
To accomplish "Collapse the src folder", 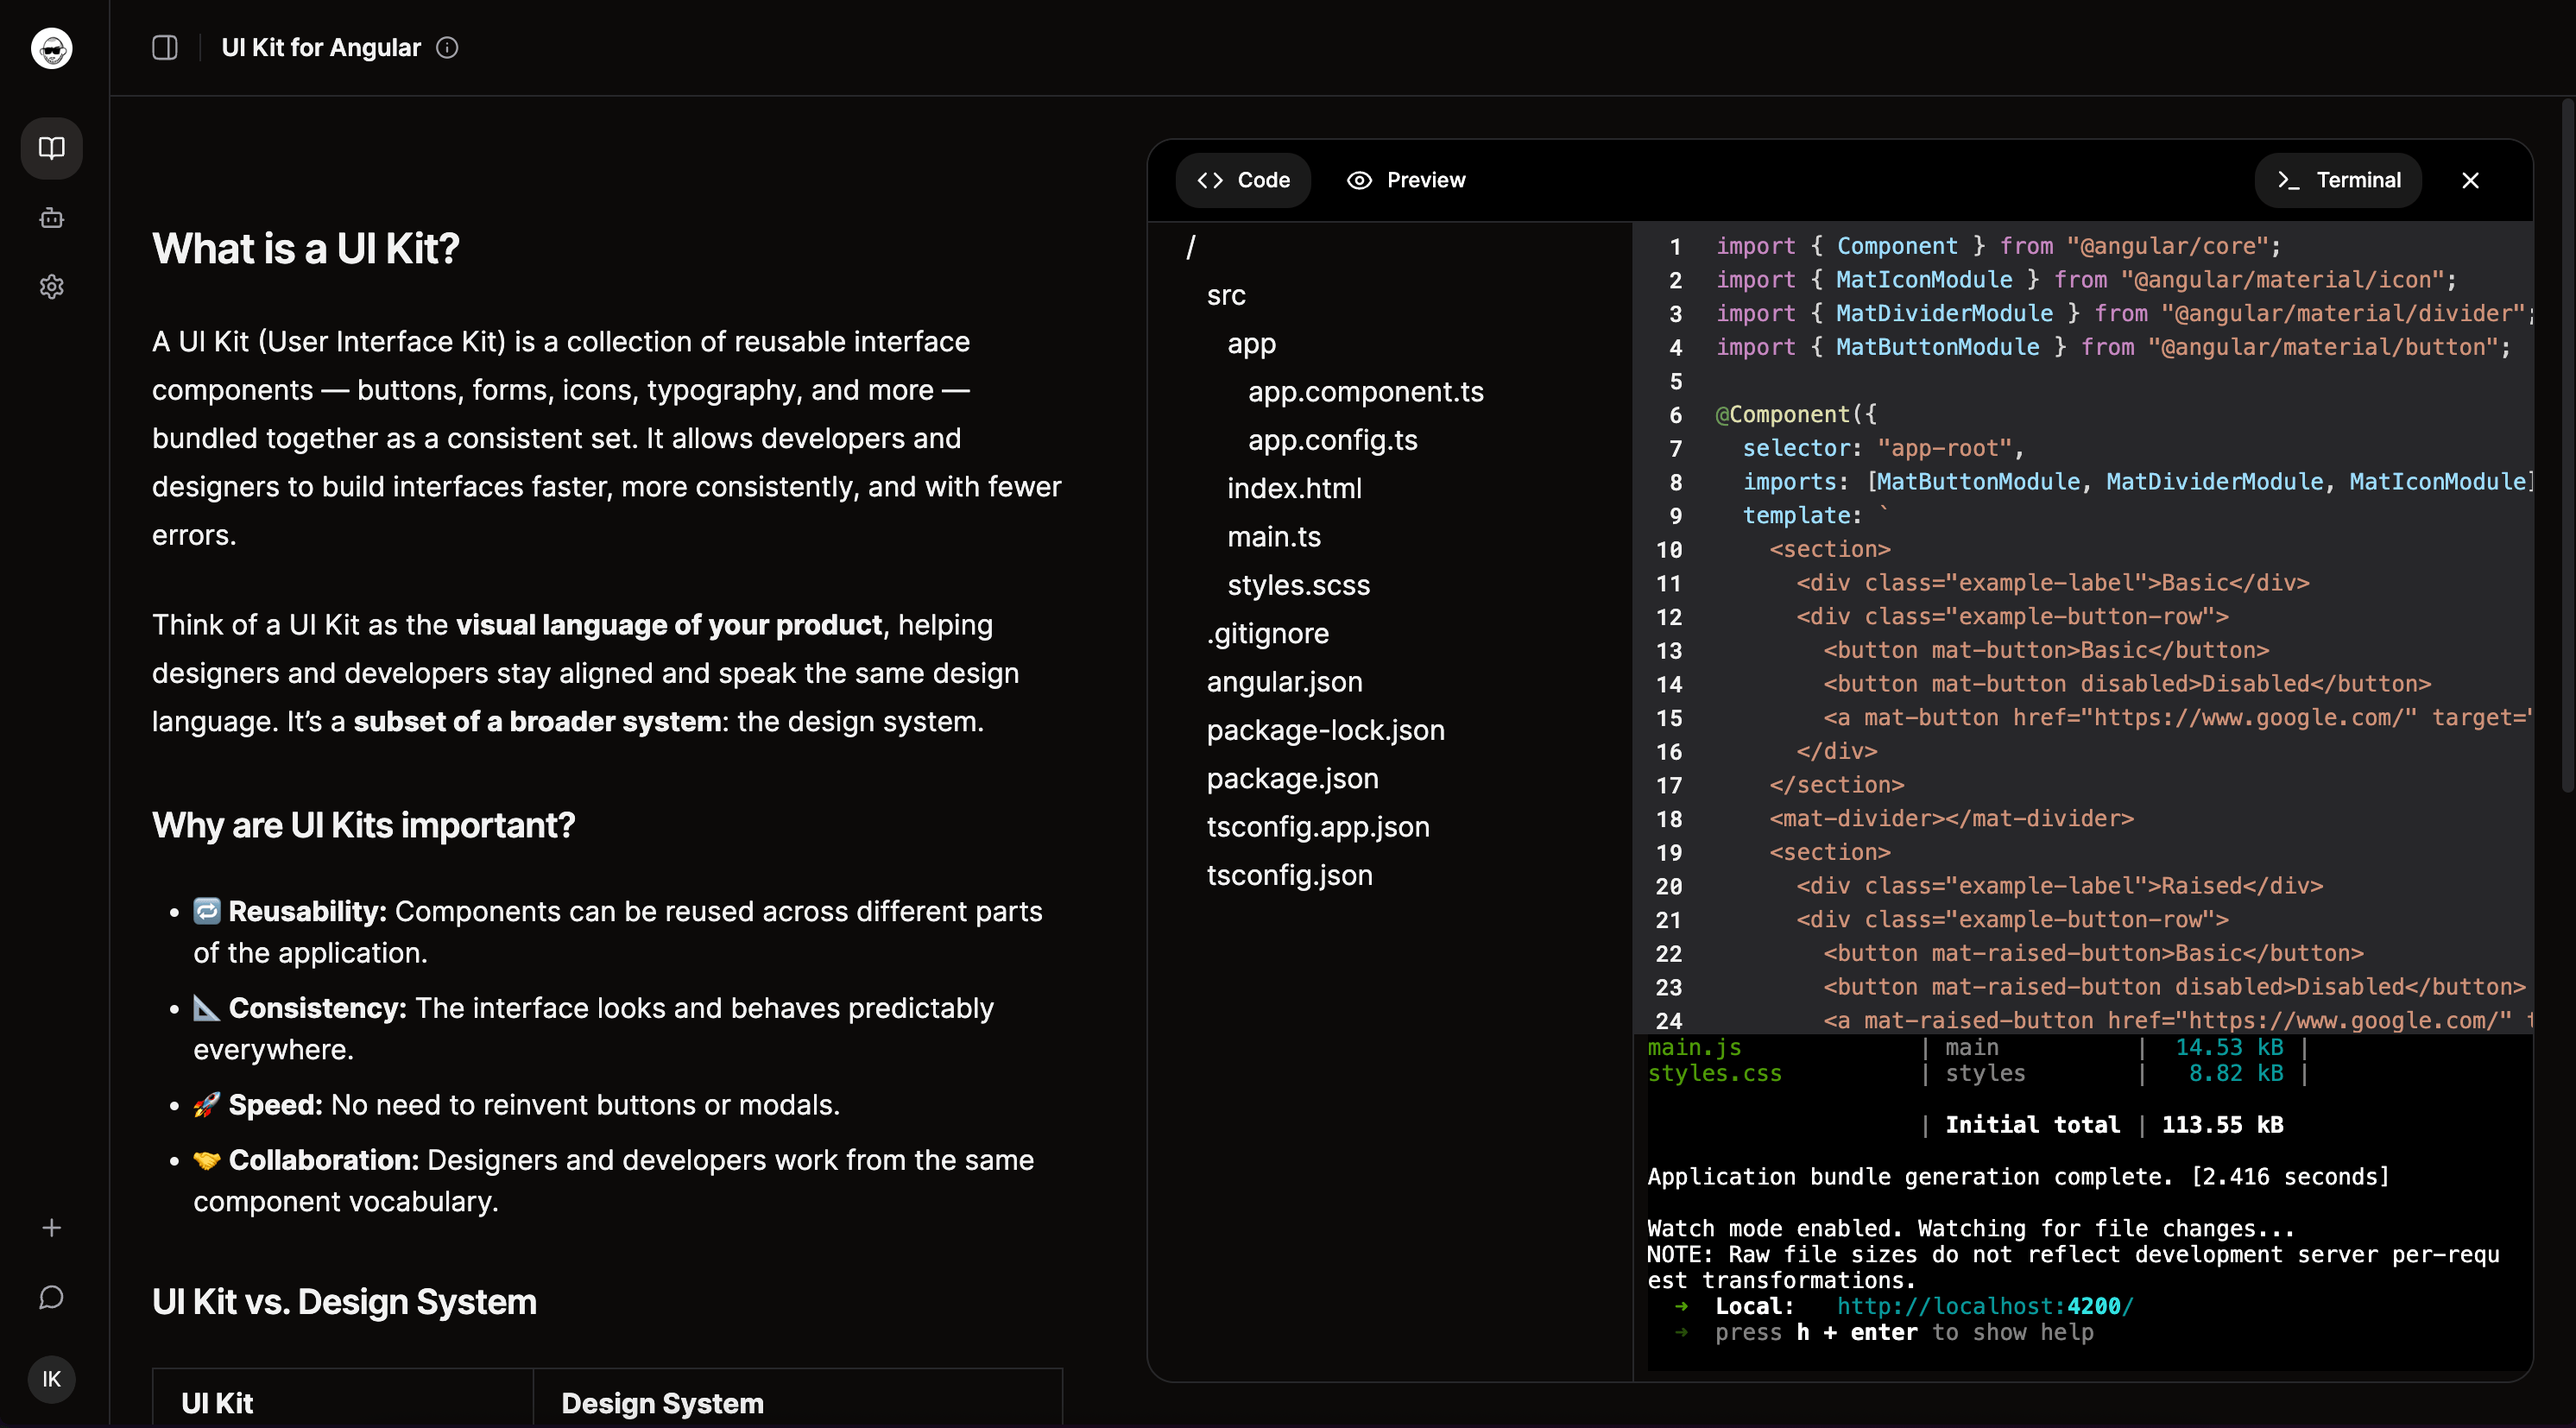I will [x=1226, y=295].
